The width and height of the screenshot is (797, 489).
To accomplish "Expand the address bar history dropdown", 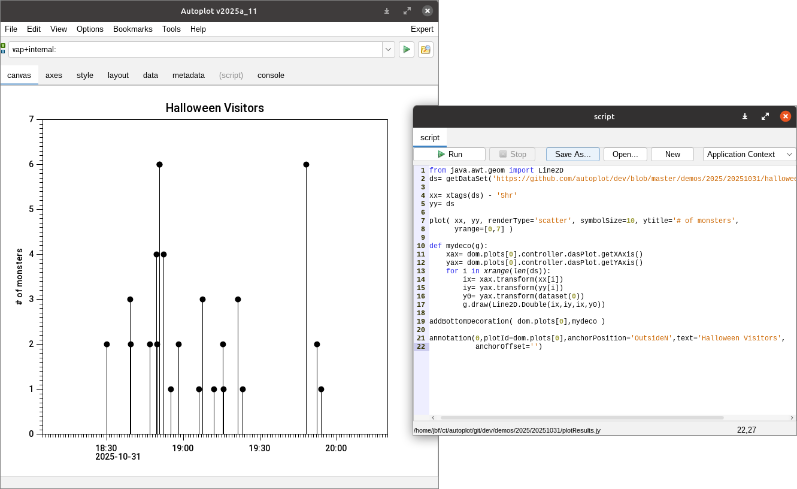I will pyautogui.click(x=387, y=49).
